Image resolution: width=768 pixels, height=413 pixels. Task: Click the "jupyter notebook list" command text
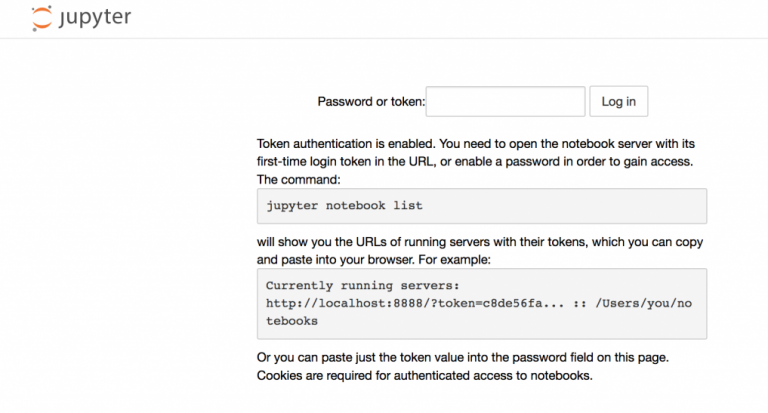click(344, 205)
